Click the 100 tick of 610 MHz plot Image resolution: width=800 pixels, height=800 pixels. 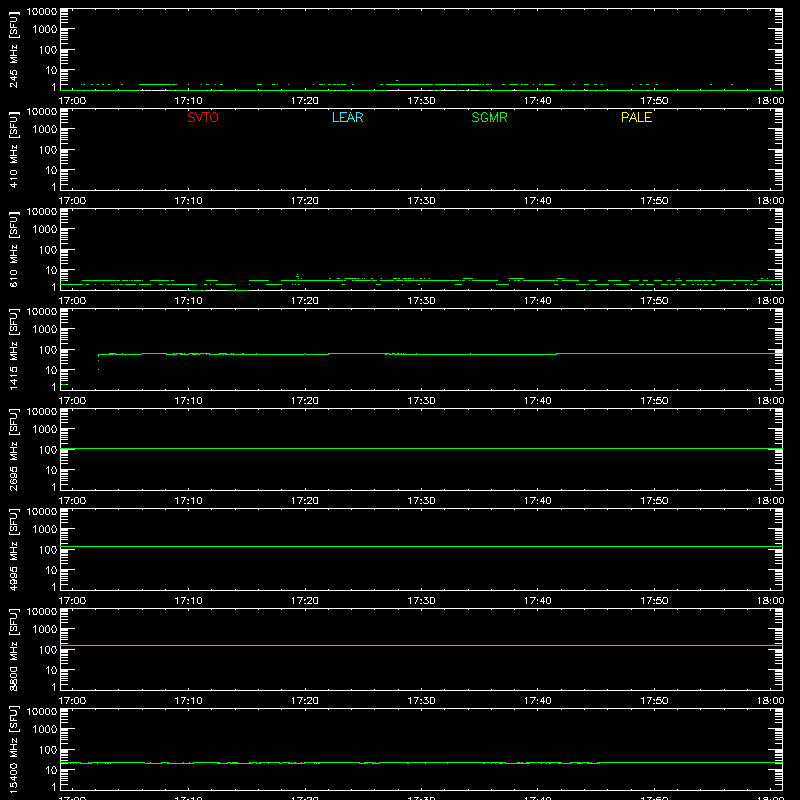[48, 250]
